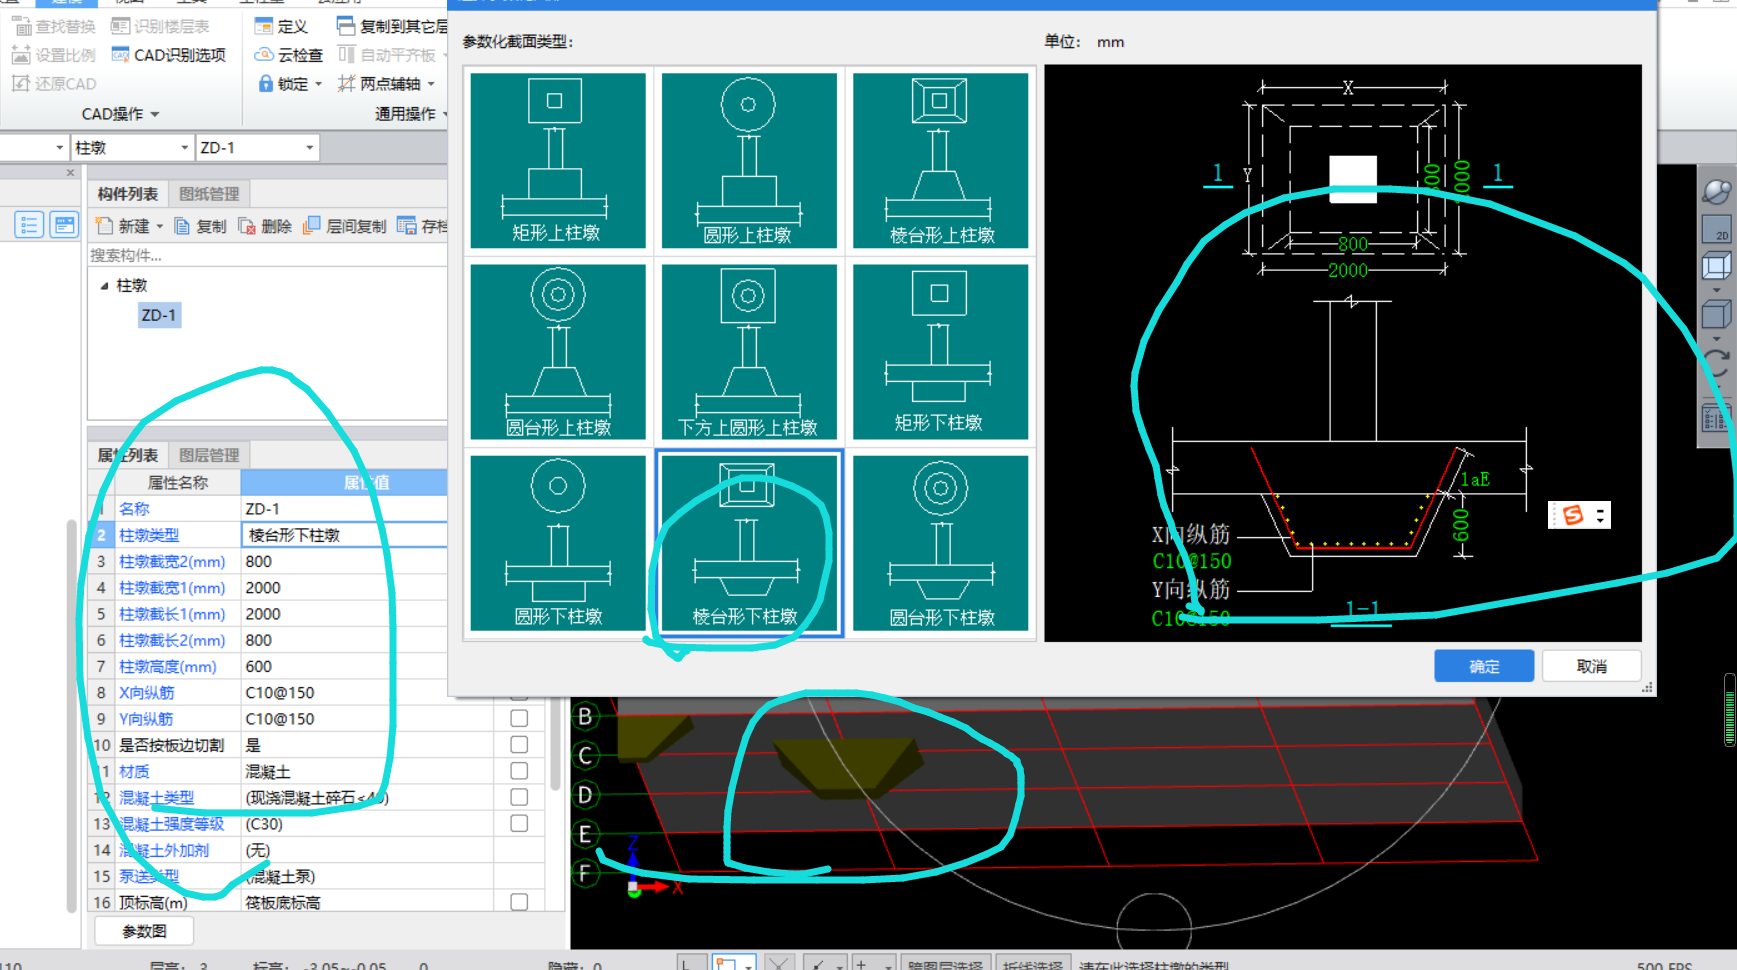Select the 下方上圆形上柱墩 section type
The width and height of the screenshot is (1737, 970).
749,352
